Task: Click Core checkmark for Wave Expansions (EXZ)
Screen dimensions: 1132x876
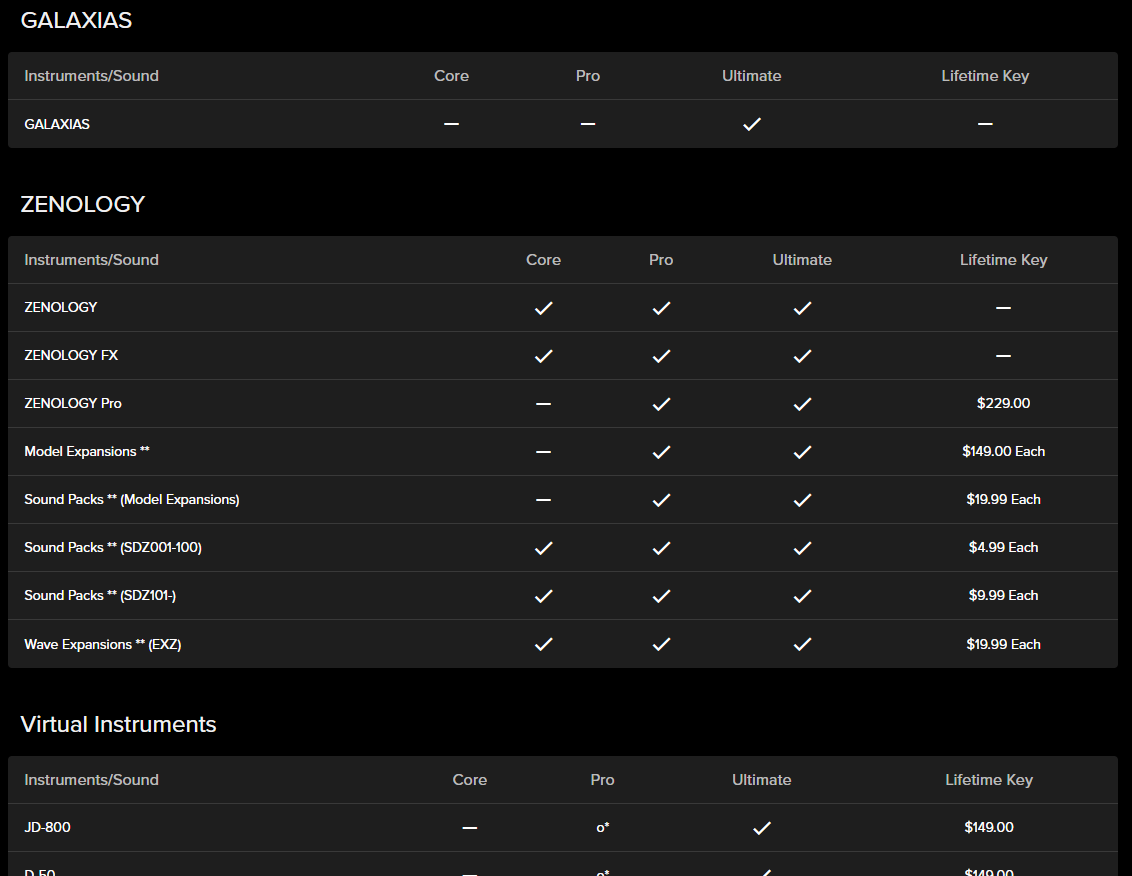Action: pos(544,643)
